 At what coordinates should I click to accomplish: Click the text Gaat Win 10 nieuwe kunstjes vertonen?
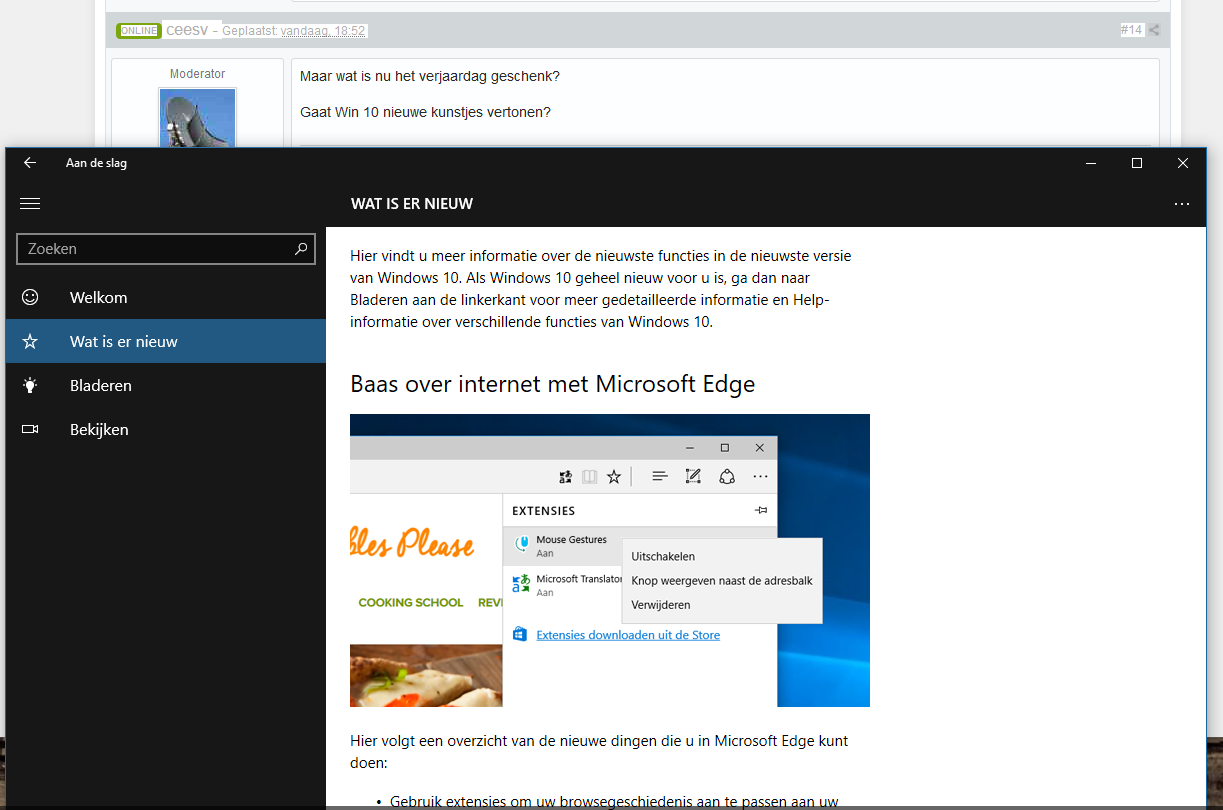(425, 112)
